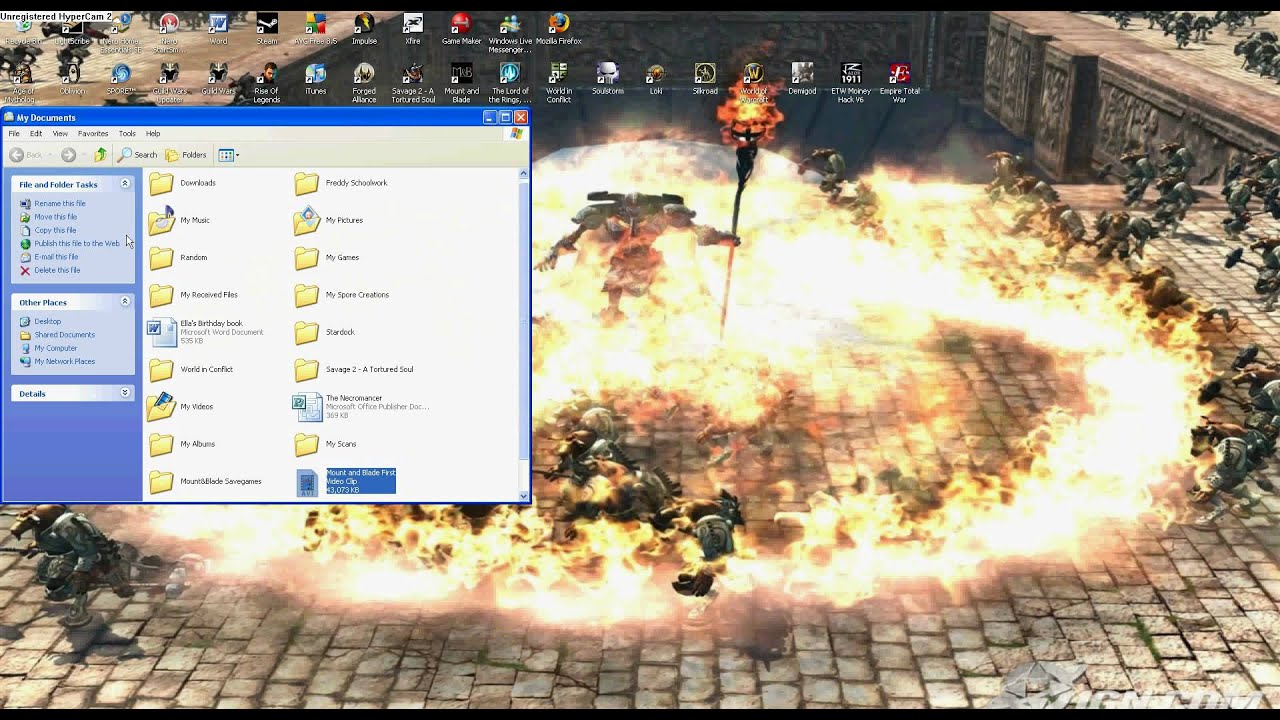This screenshot has height=720, width=1280.
Task: Open My Network Places link
Action: coord(65,361)
